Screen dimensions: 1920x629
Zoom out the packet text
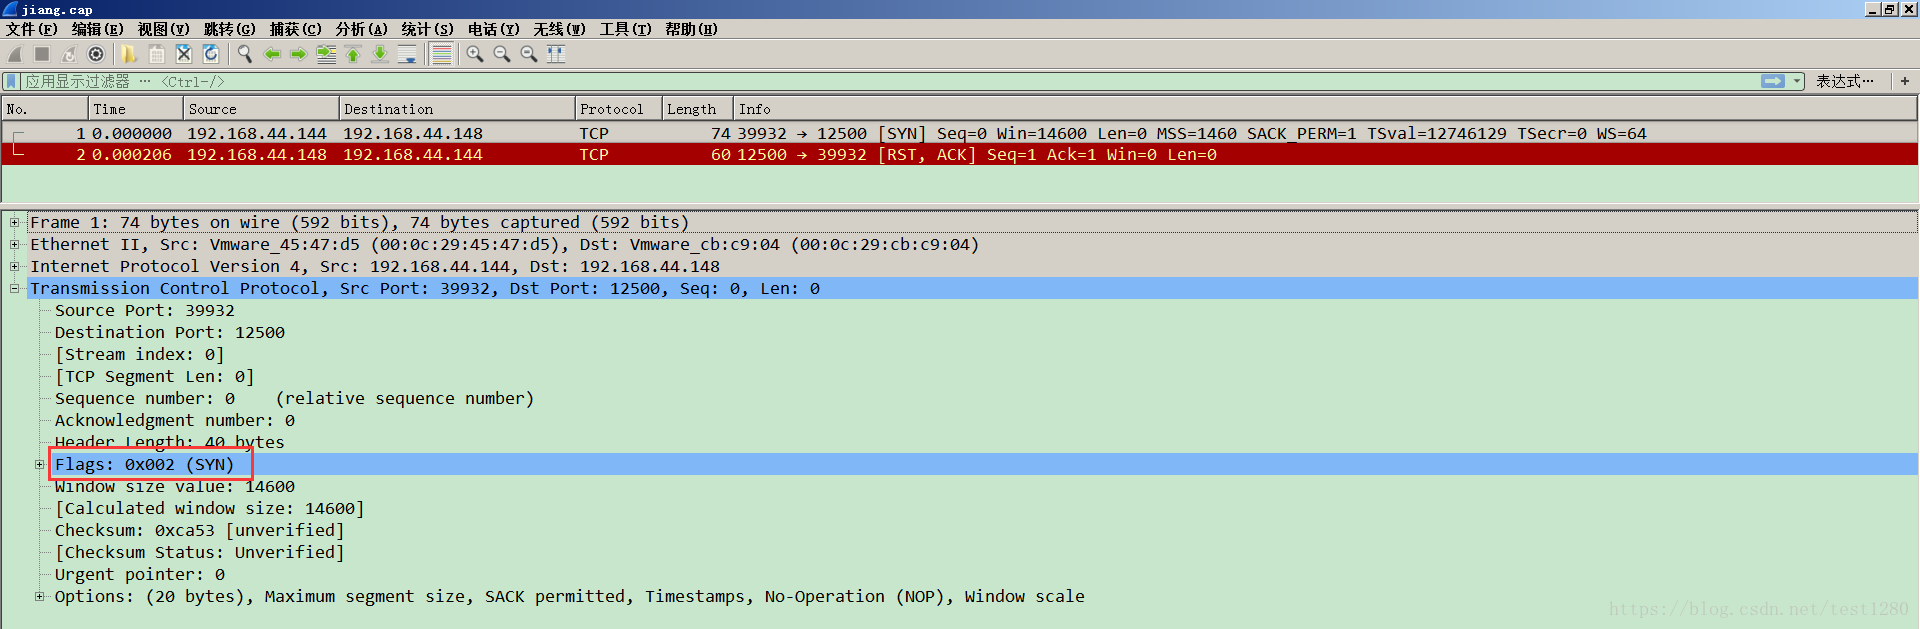point(502,54)
